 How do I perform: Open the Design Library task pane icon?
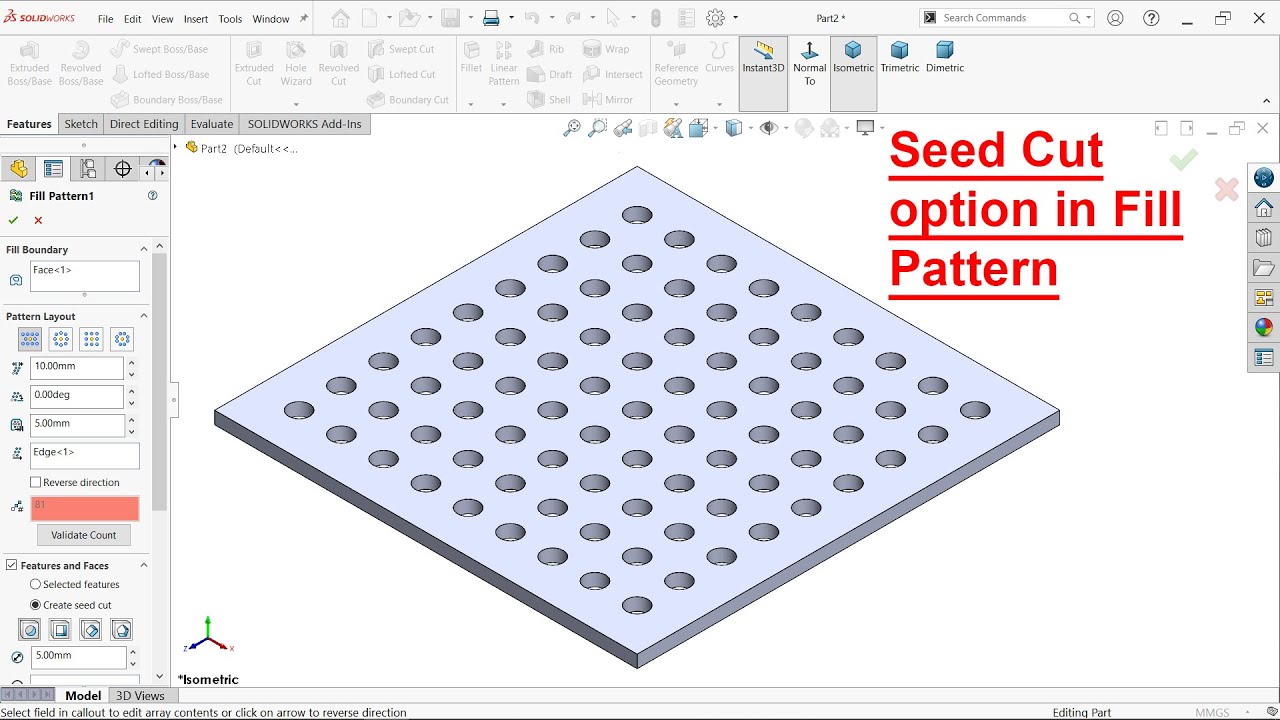(x=1264, y=238)
